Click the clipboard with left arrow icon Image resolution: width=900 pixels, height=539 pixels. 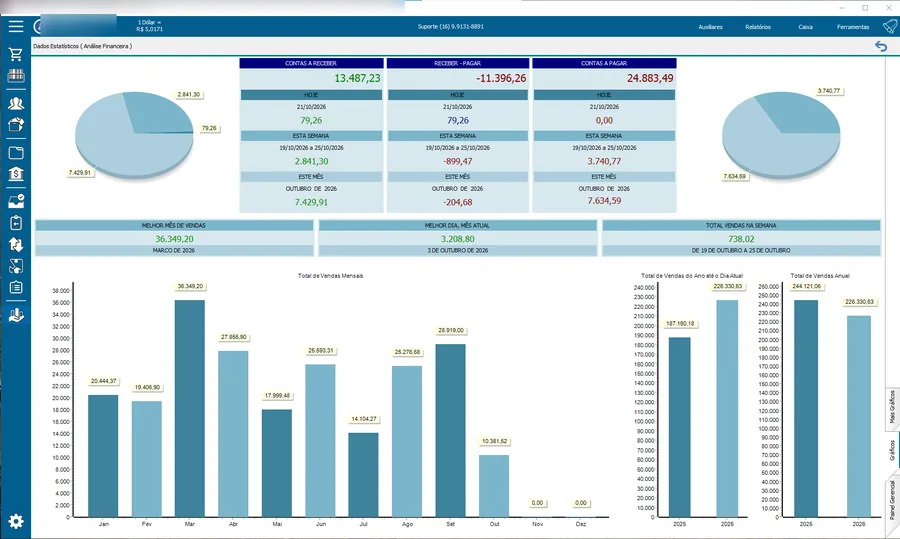(15, 223)
